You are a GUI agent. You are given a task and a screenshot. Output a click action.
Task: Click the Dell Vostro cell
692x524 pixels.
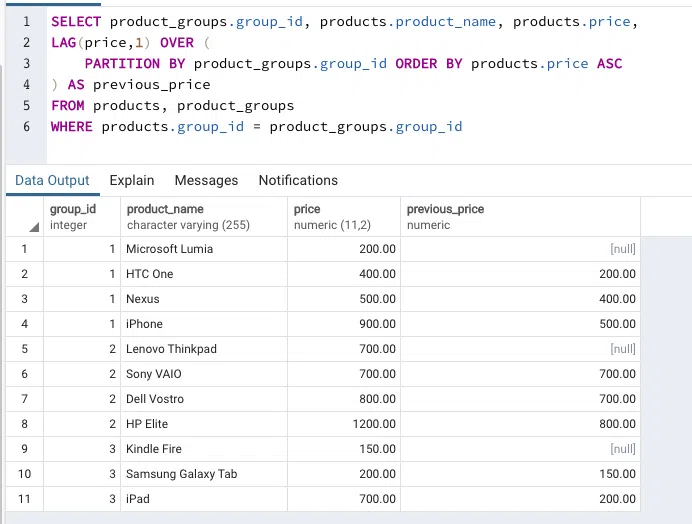(204, 399)
